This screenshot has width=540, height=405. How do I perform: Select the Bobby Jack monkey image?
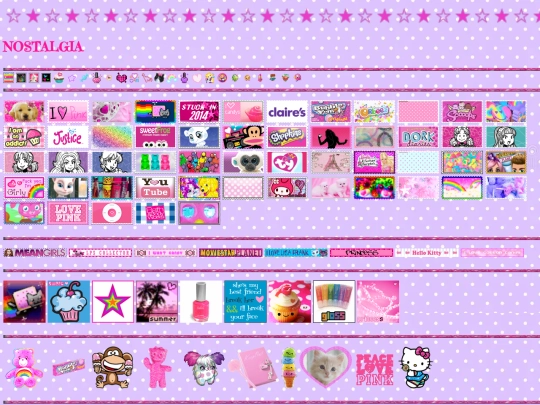point(112,367)
